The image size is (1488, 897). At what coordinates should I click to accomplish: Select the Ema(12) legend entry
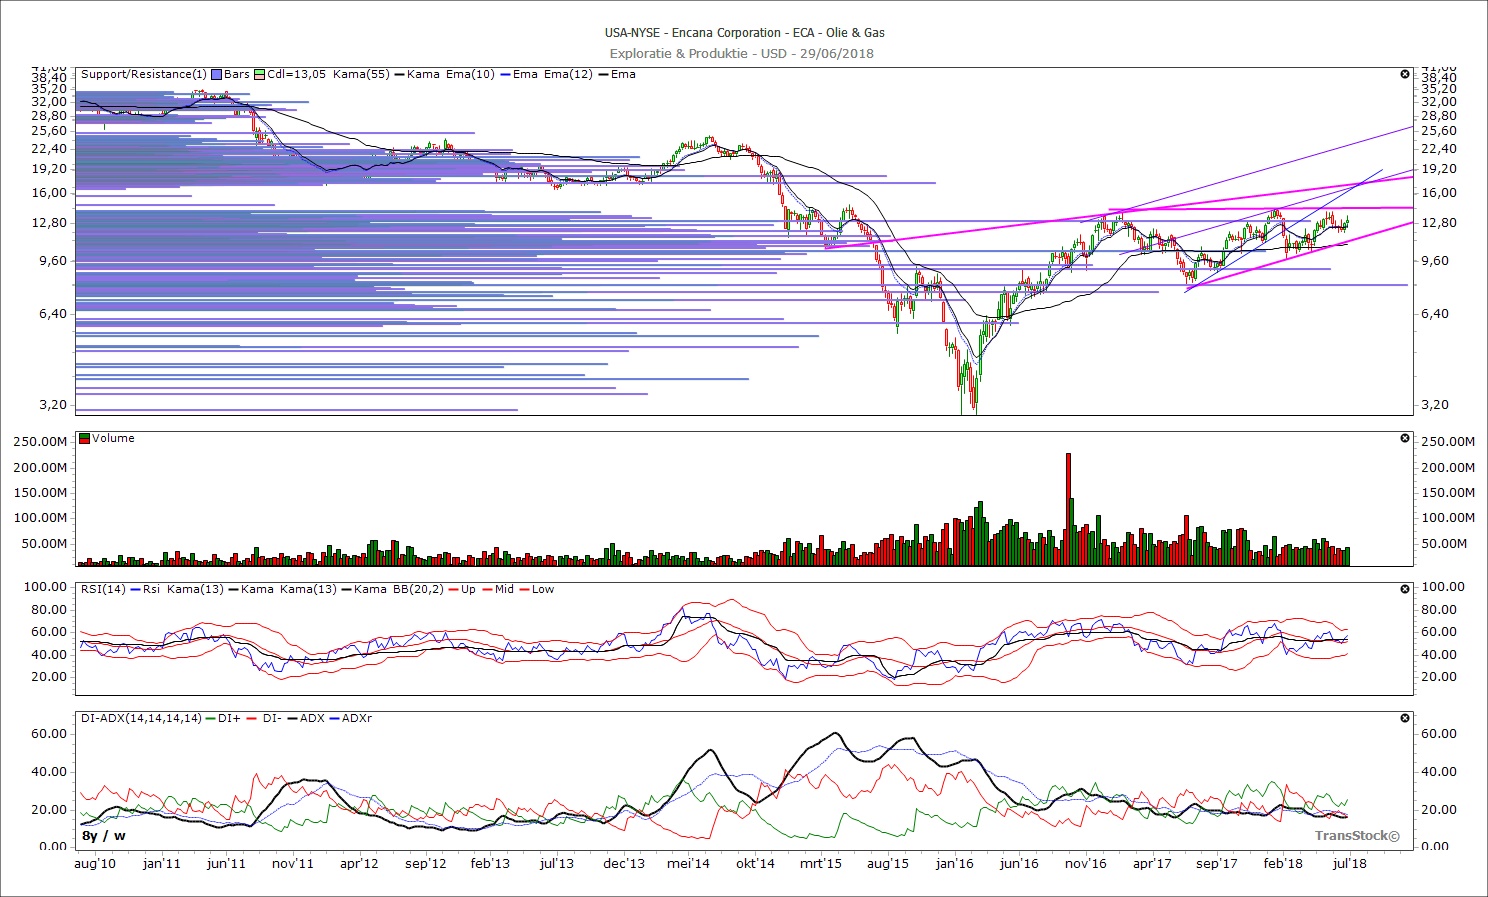568,74
